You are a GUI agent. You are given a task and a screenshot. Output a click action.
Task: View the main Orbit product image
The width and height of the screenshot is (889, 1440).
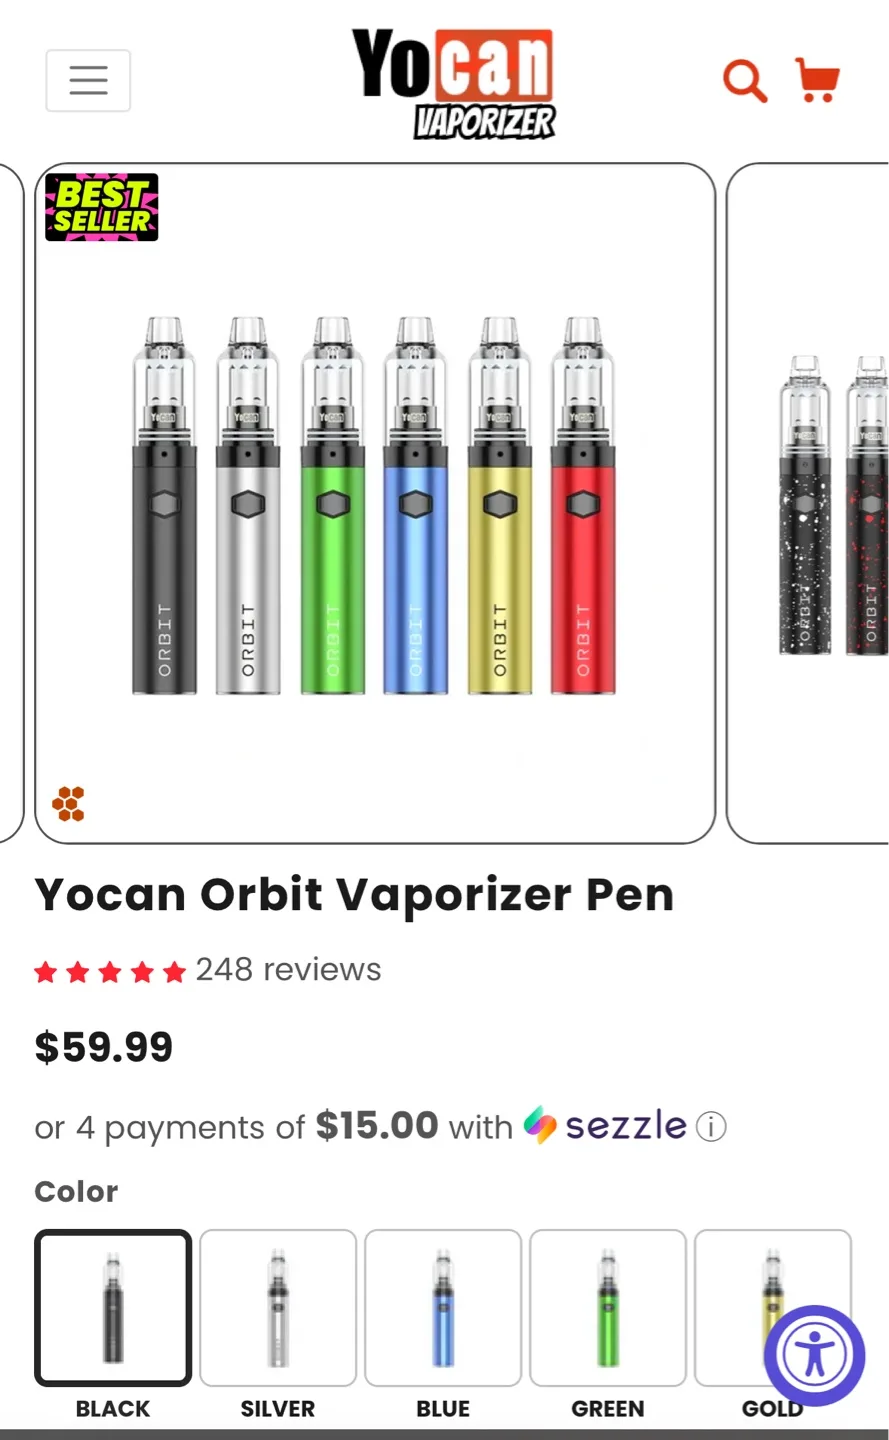375,503
